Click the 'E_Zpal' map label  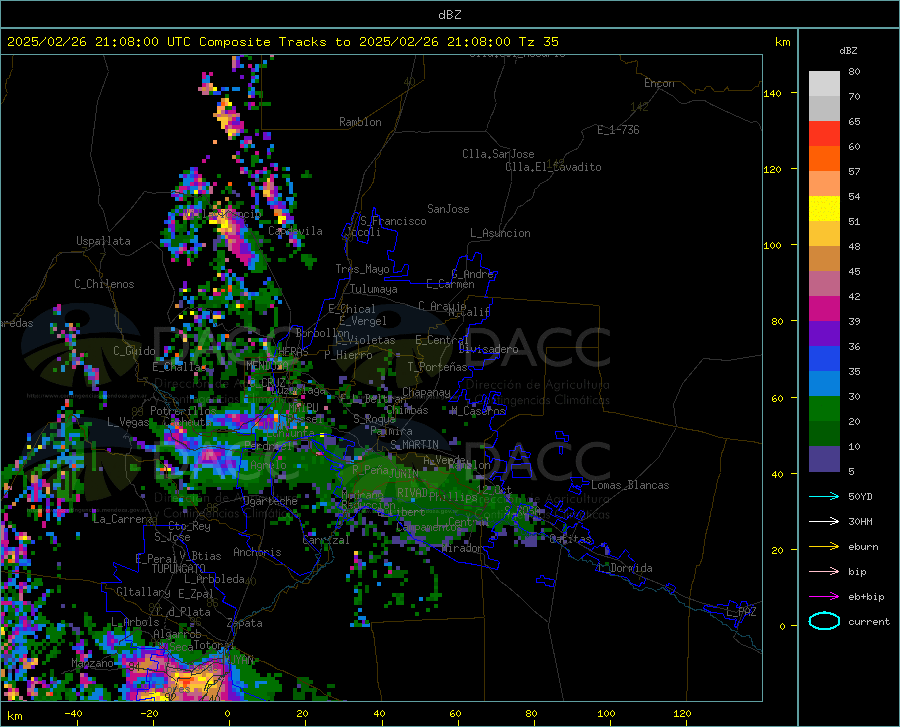tap(196, 593)
